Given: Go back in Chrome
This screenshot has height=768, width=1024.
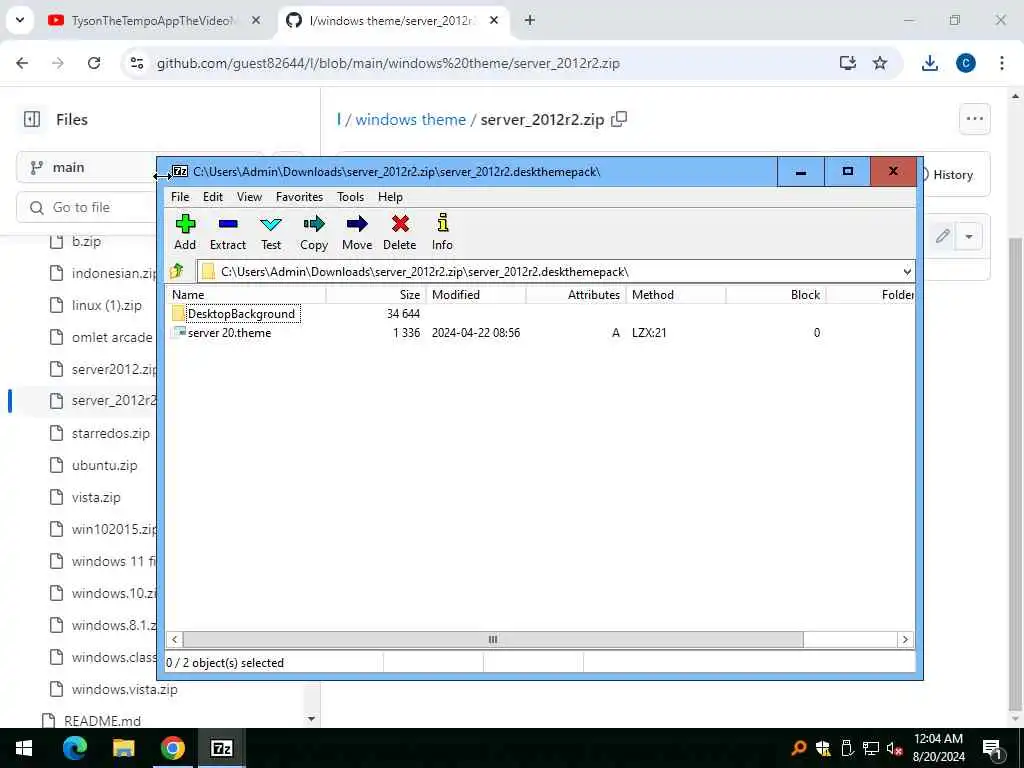Looking at the screenshot, I should [22, 63].
